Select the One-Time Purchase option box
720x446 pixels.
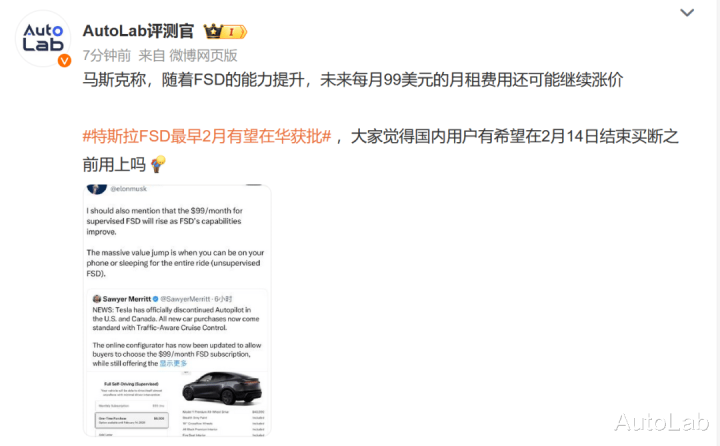tap(131, 420)
